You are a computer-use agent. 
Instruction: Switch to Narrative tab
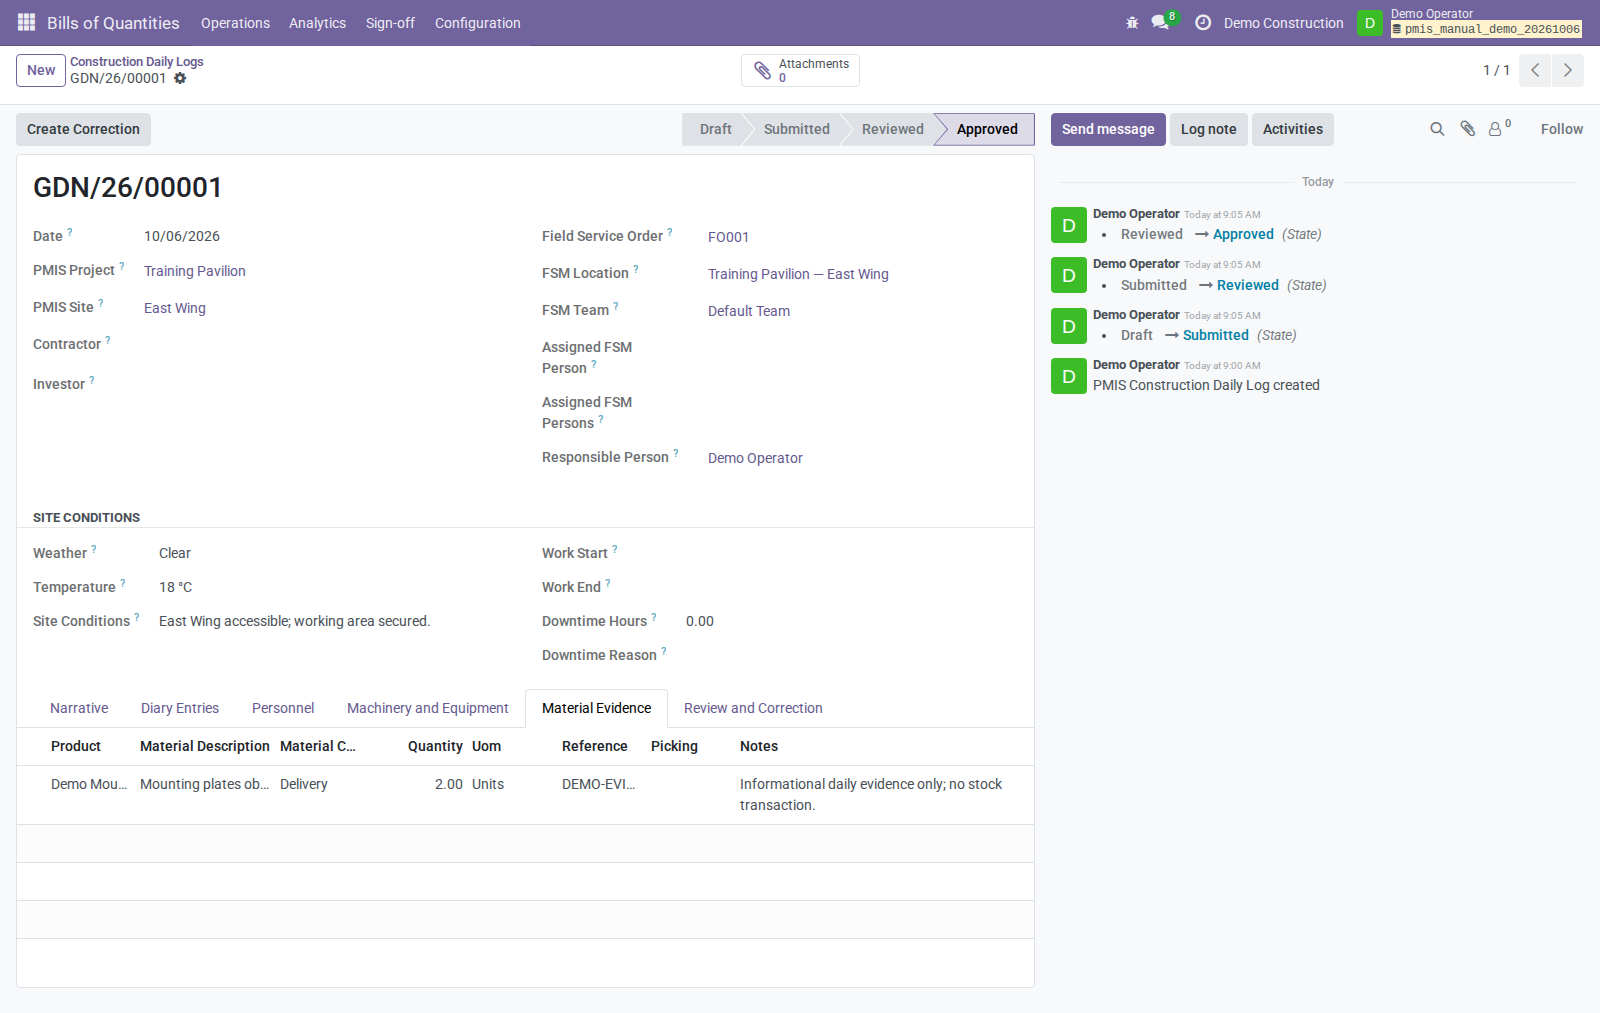(79, 708)
